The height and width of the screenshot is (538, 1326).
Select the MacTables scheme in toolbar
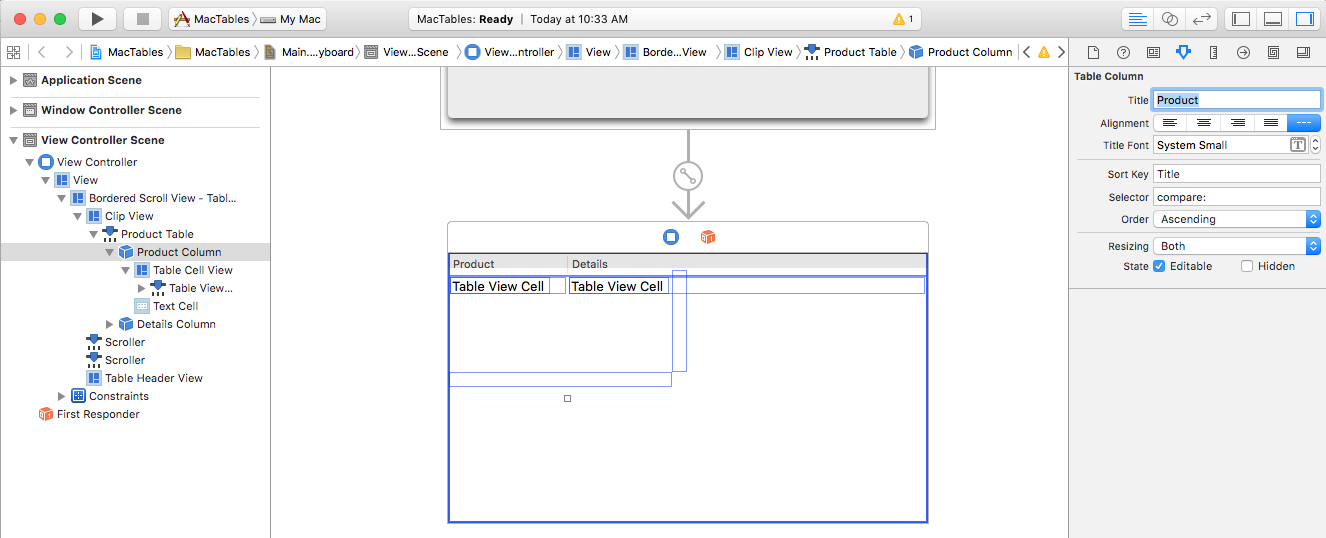click(212, 19)
